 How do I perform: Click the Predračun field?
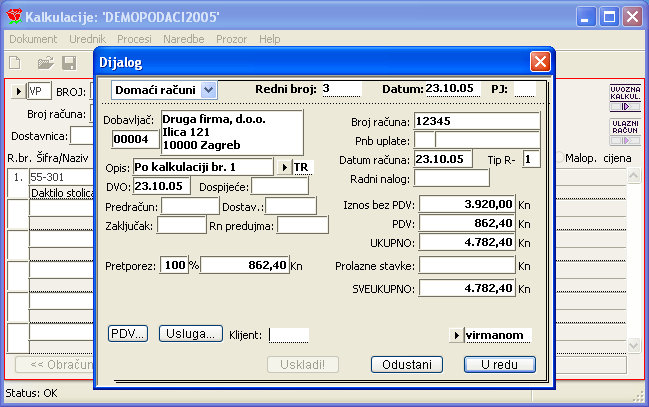click(x=190, y=206)
